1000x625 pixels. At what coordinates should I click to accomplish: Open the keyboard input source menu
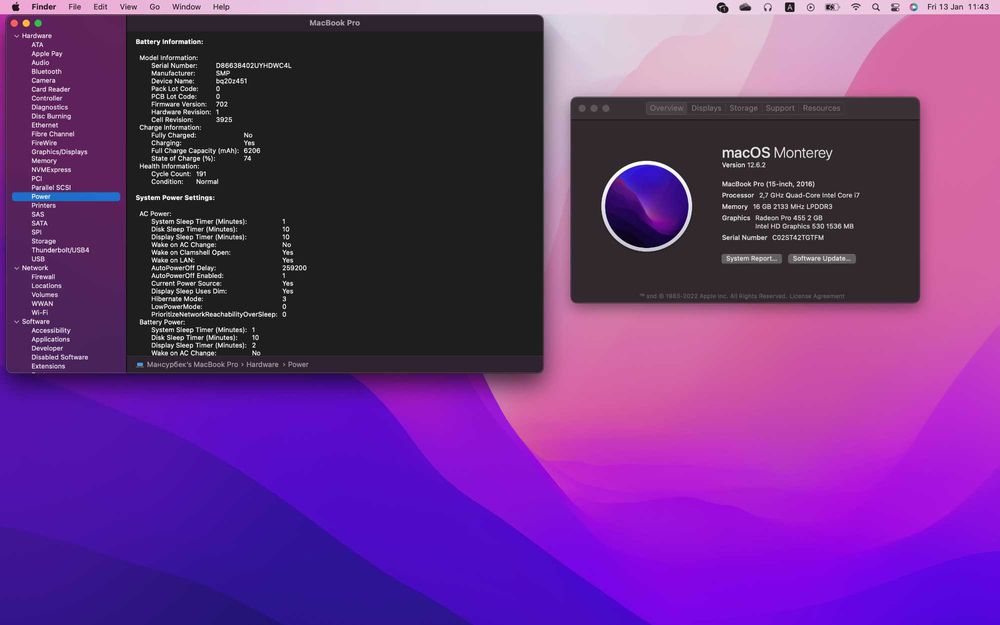tap(790, 7)
